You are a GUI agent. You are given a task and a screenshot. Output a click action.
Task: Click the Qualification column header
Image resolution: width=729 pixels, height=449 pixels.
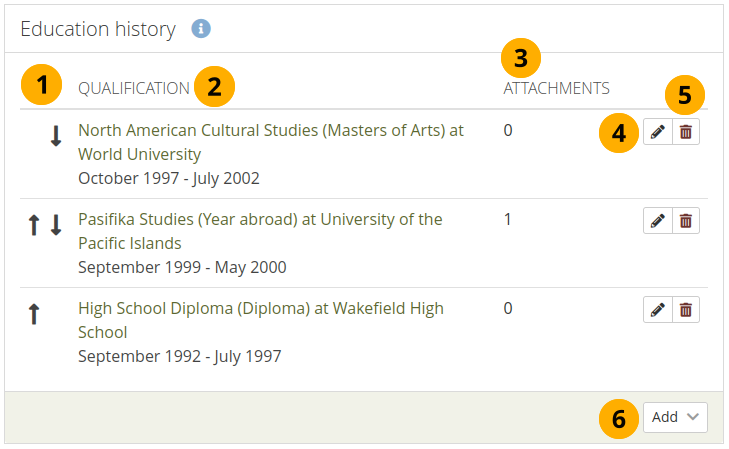pos(133,88)
